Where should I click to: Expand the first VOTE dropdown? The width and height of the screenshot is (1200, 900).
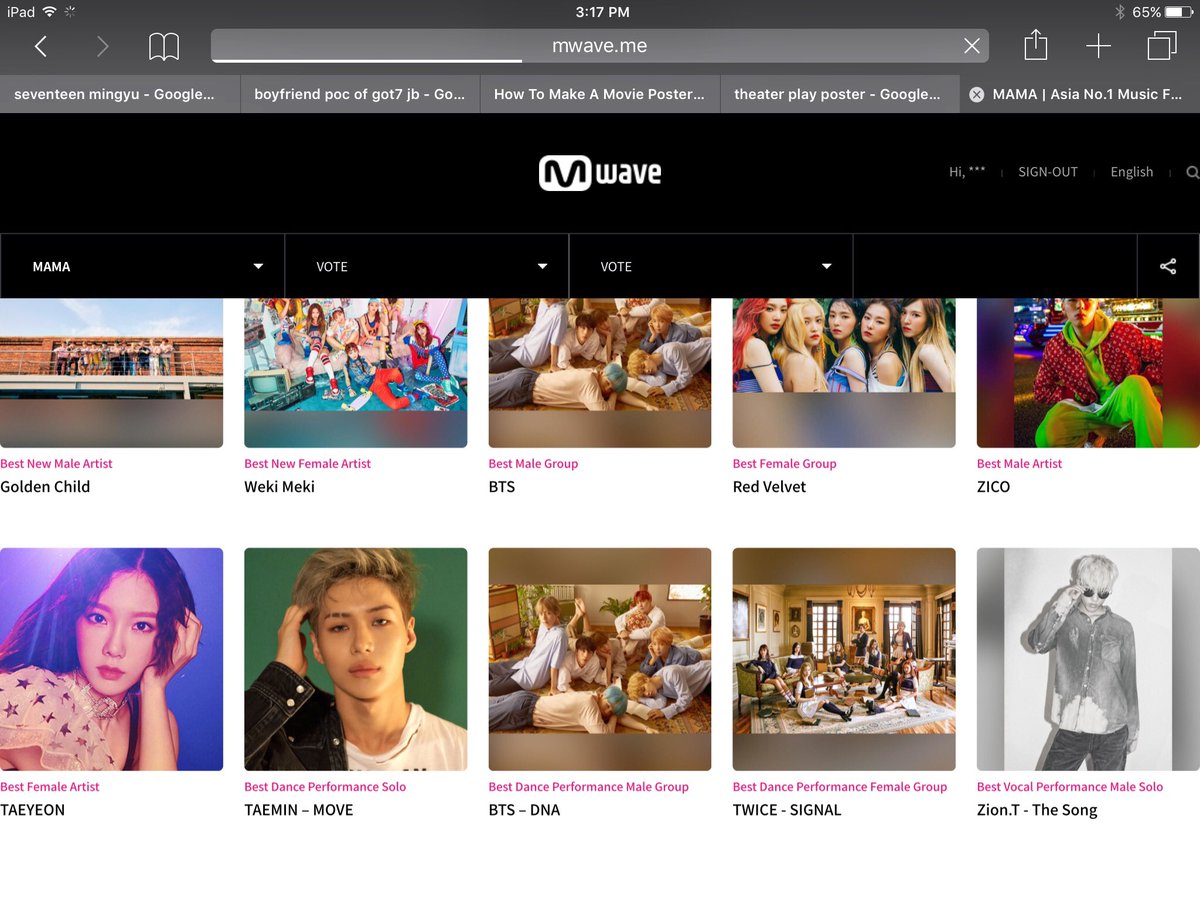point(427,266)
